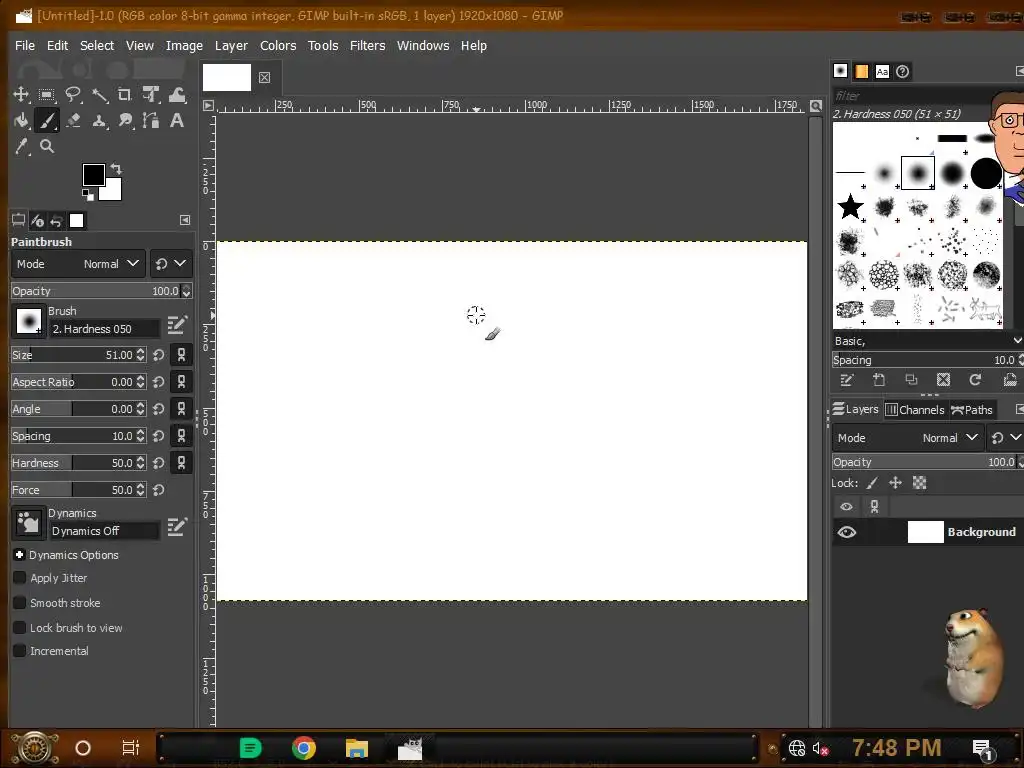This screenshot has width=1024, height=768.
Task: Select the Smudge tool
Action: click(125, 121)
